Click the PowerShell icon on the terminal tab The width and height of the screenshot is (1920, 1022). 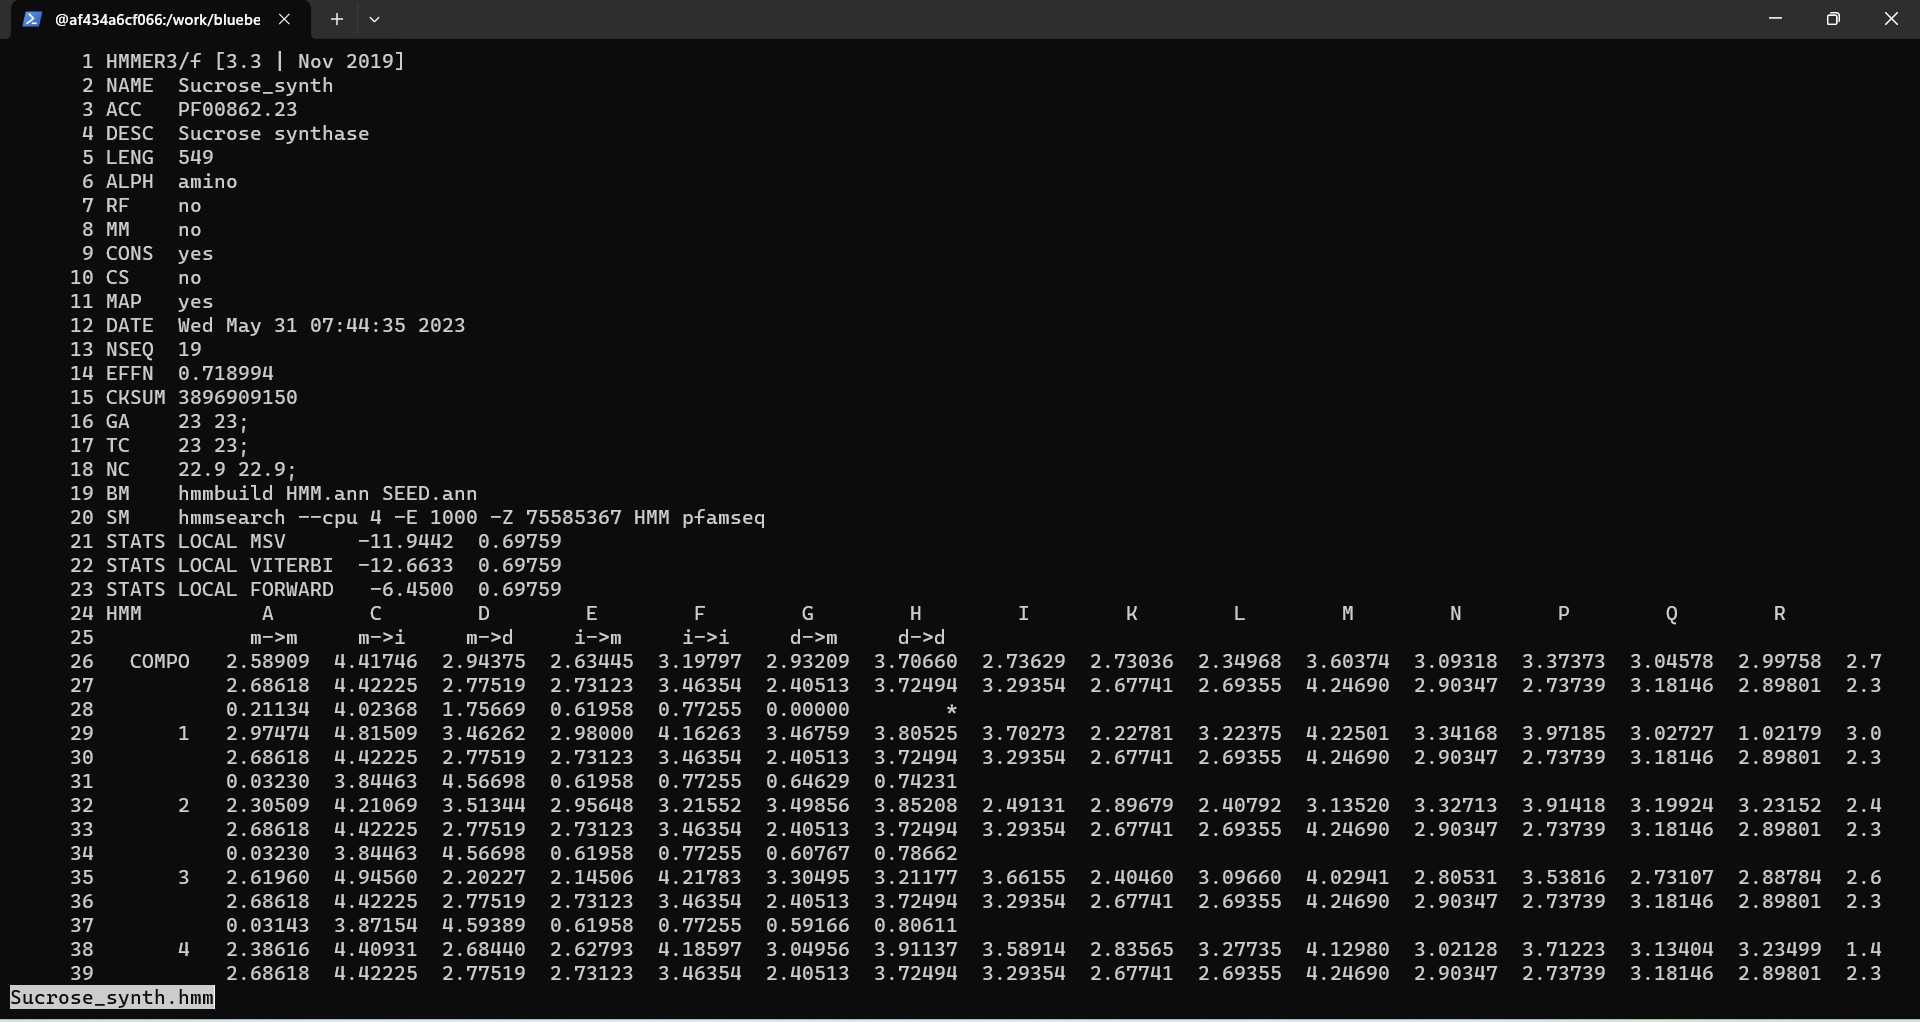click(x=32, y=19)
